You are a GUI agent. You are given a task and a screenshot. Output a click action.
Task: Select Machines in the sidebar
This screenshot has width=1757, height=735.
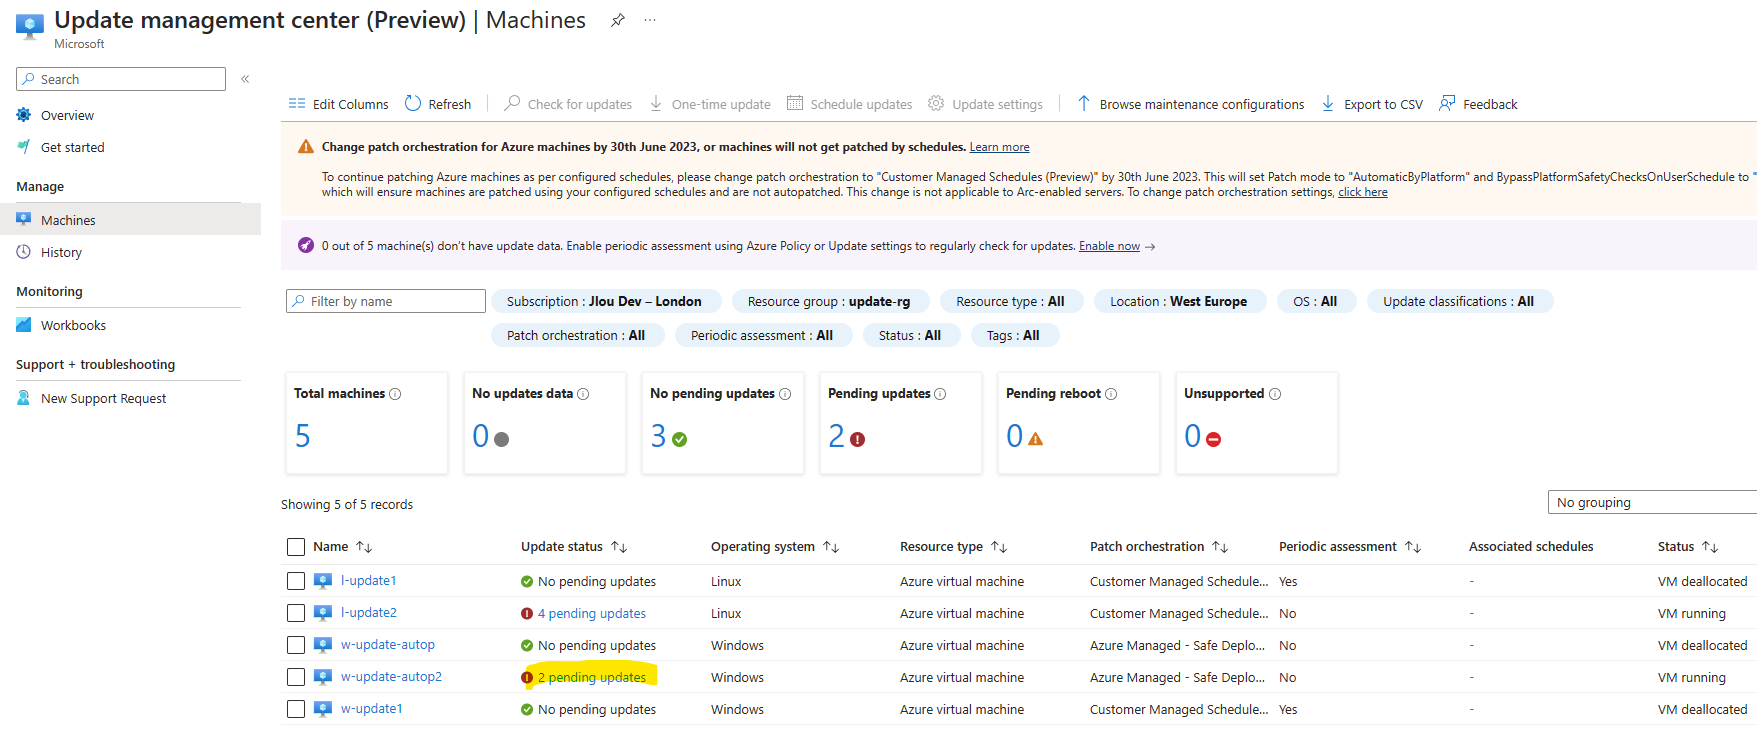point(130,220)
